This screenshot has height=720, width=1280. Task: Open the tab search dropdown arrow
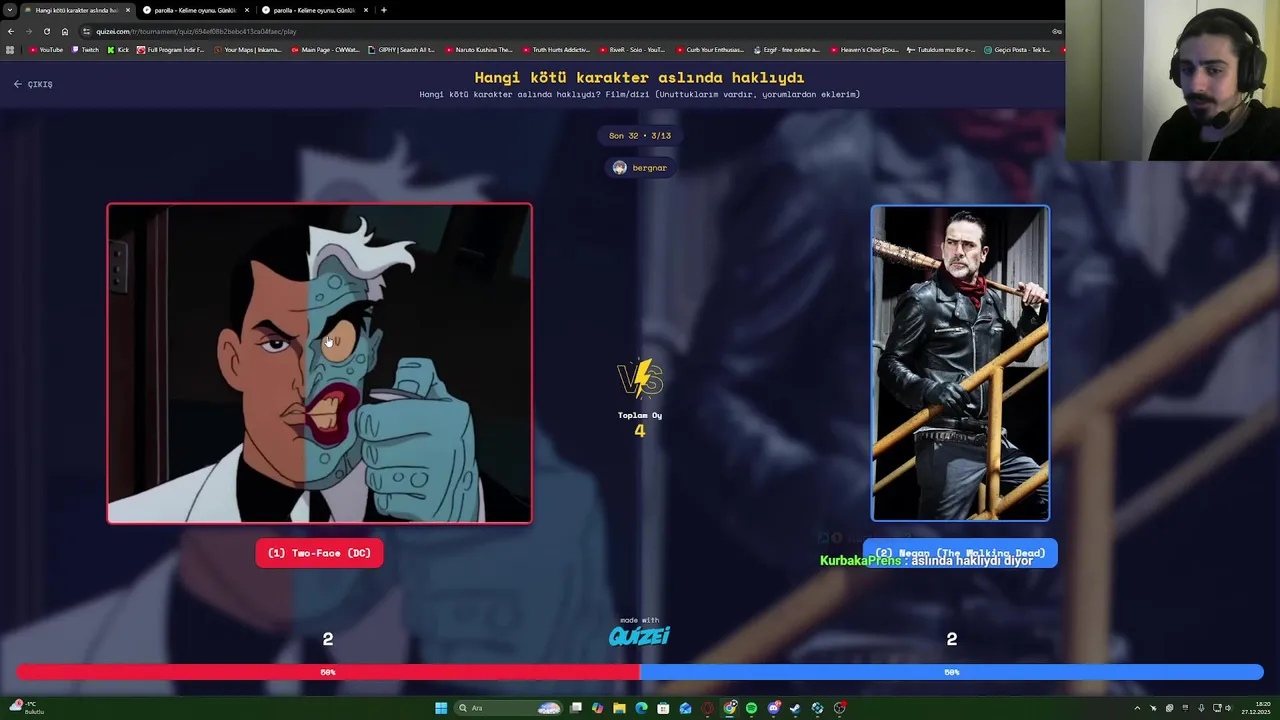point(9,10)
